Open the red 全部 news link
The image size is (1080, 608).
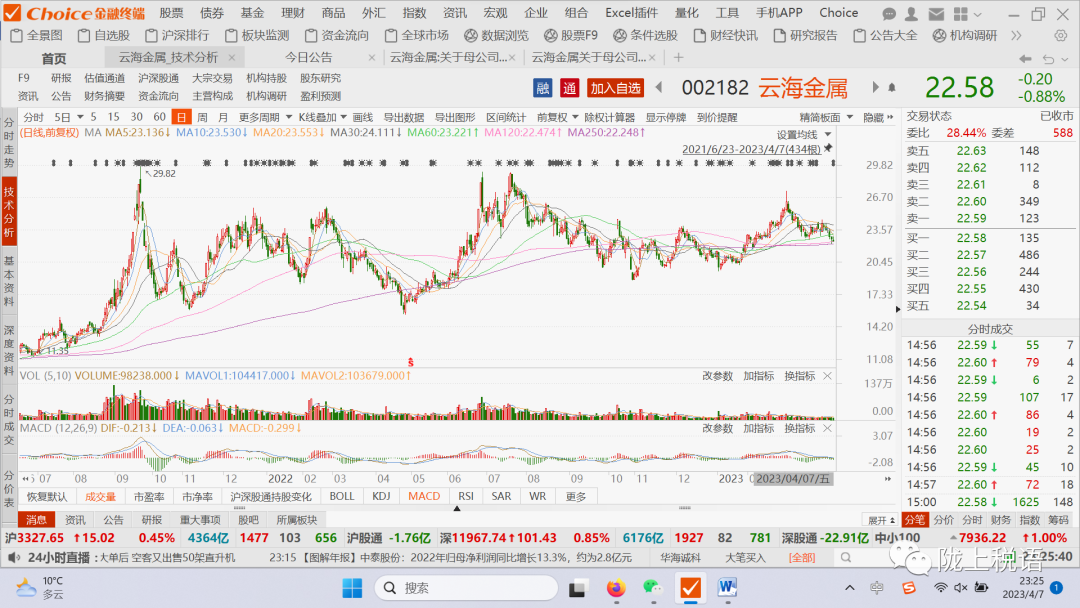pyautogui.click(x=802, y=558)
